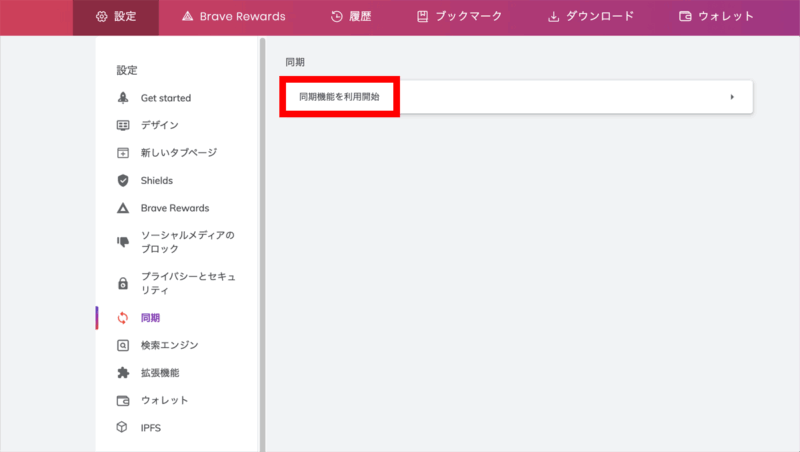Click the rocket icon beside Get started
Screen dimensions: 800x452
click(123, 98)
